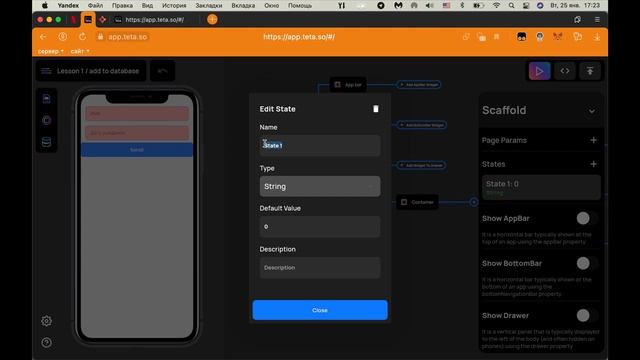
Task: Open the Правка menu
Action: [x=122, y=5]
